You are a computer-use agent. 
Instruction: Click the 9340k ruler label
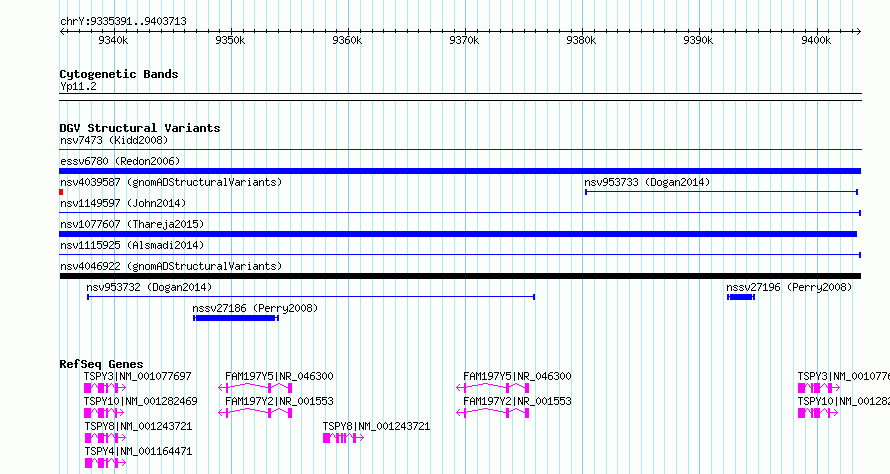coord(113,40)
